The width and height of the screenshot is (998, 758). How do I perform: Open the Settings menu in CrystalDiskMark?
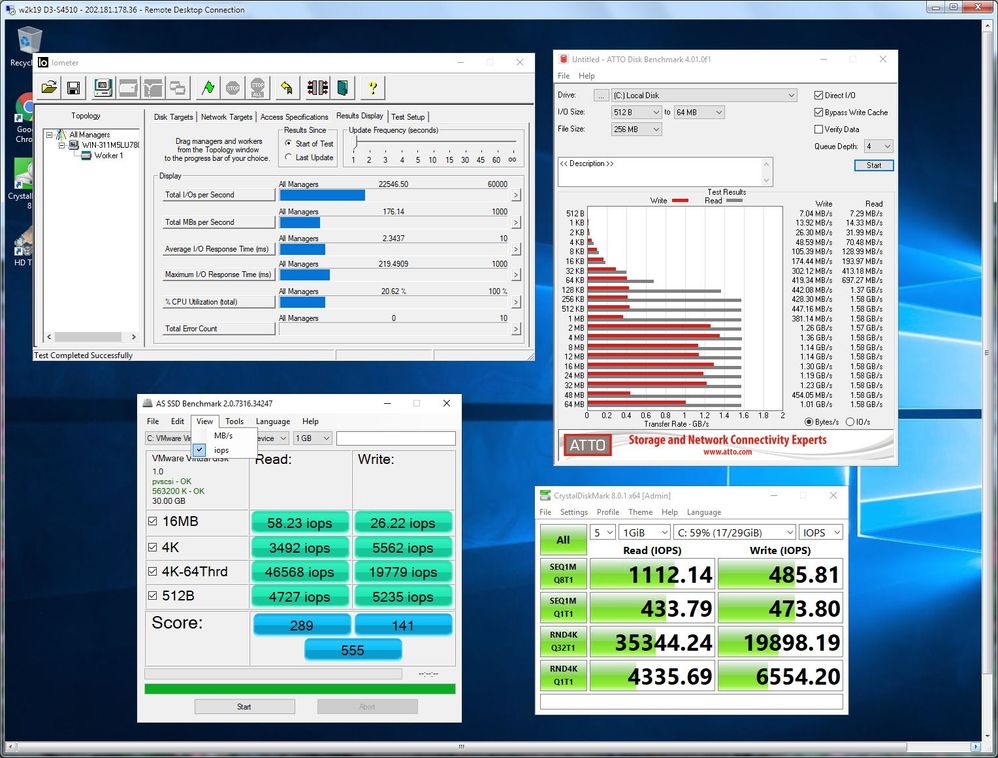573,512
